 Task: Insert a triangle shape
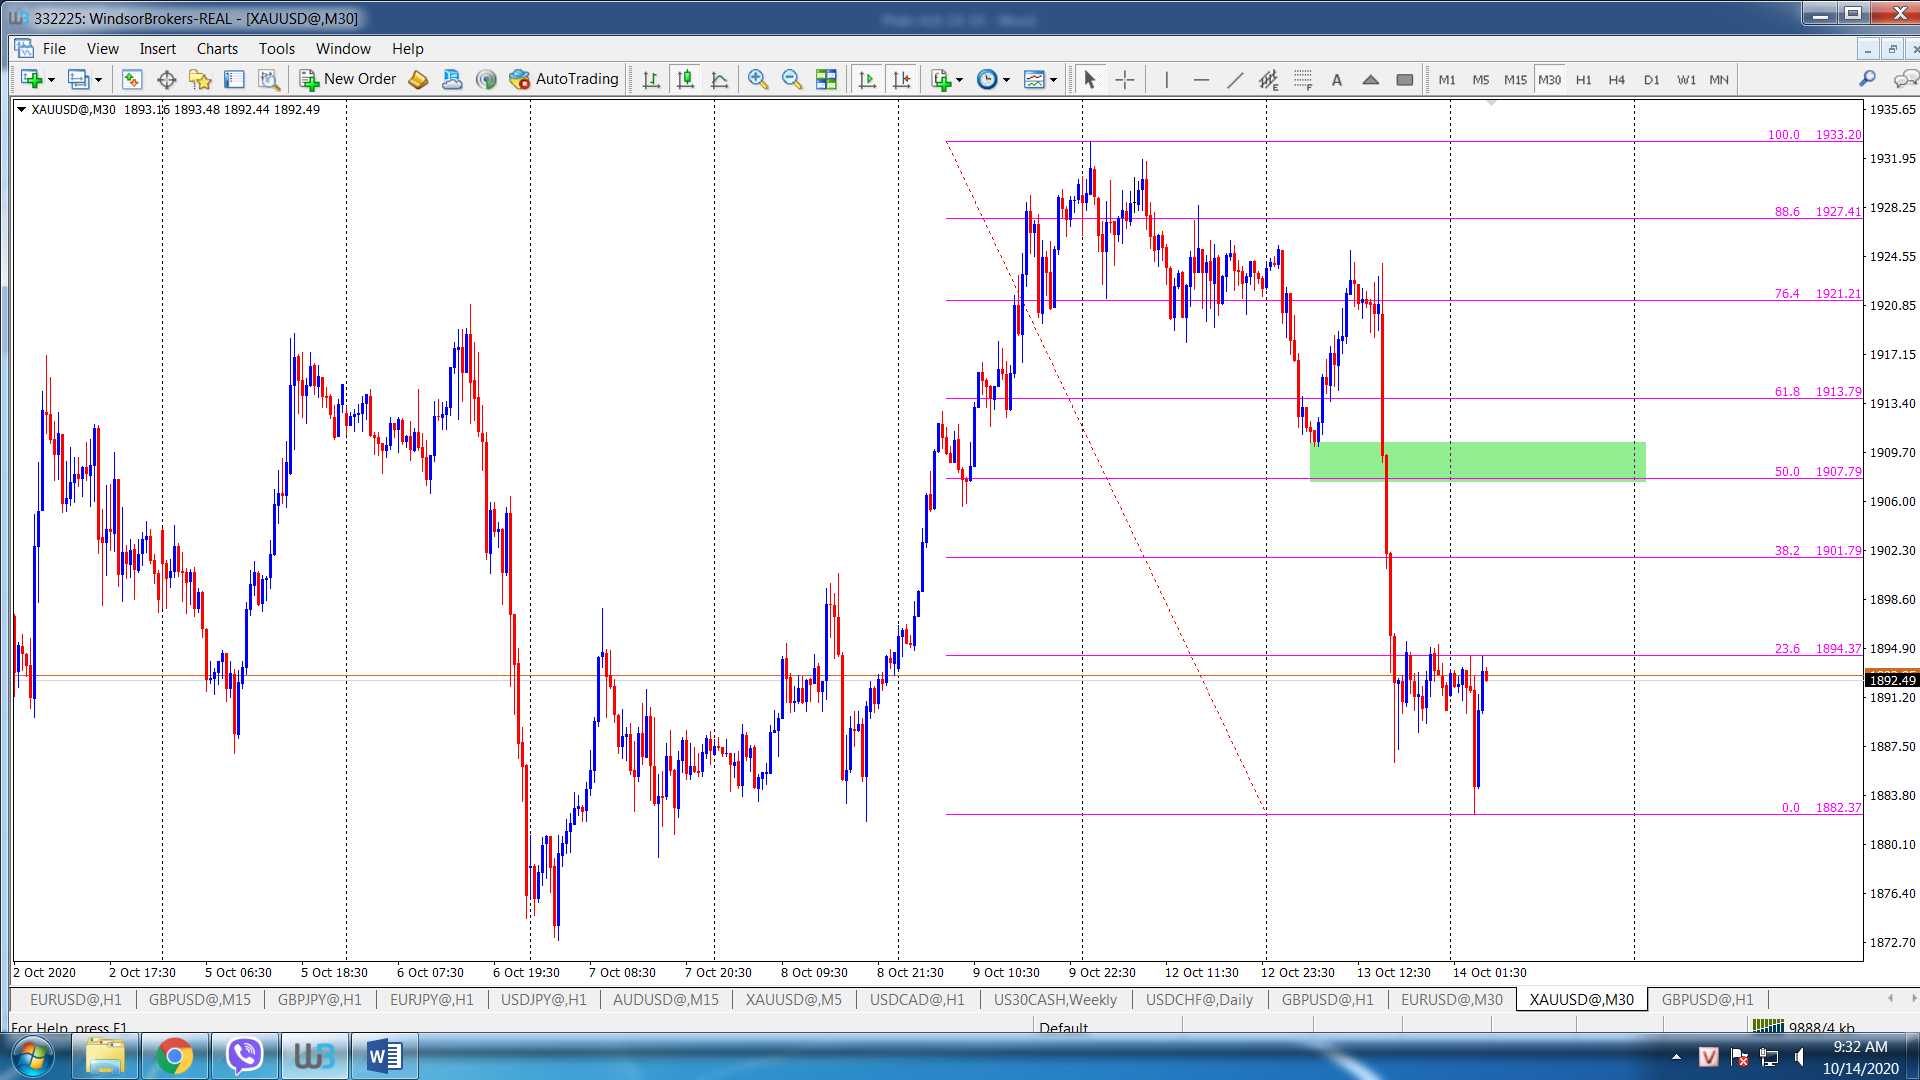click(x=1371, y=80)
